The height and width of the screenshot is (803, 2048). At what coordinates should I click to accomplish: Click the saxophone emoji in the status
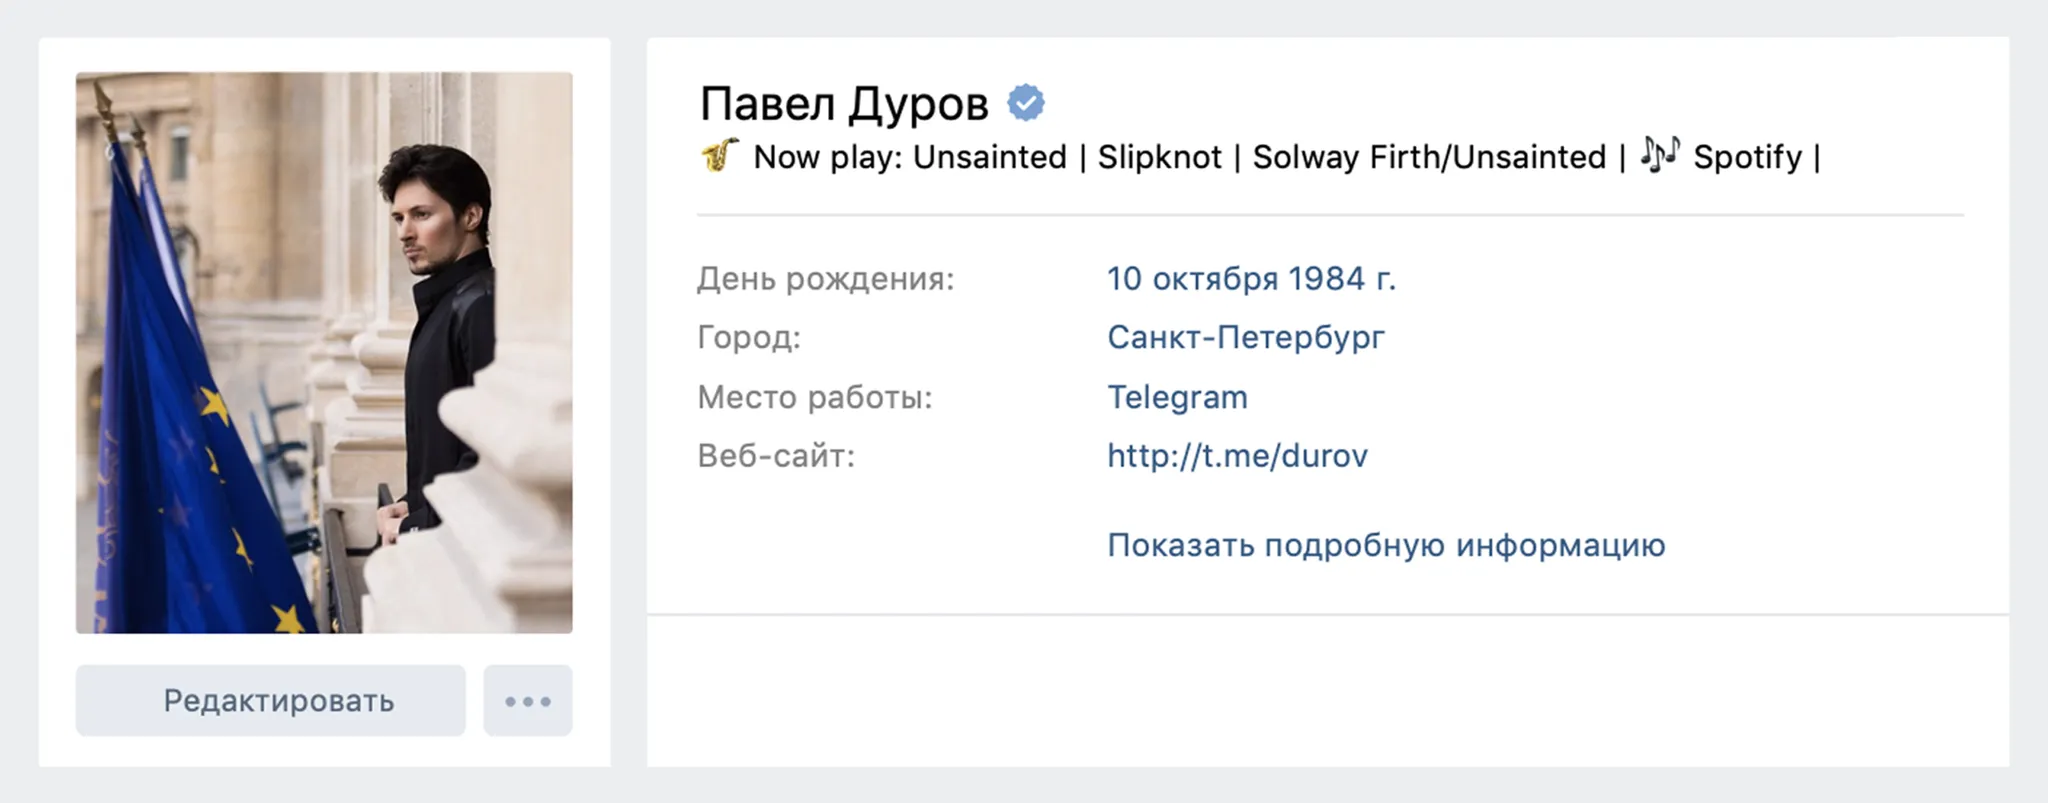[x=719, y=155]
